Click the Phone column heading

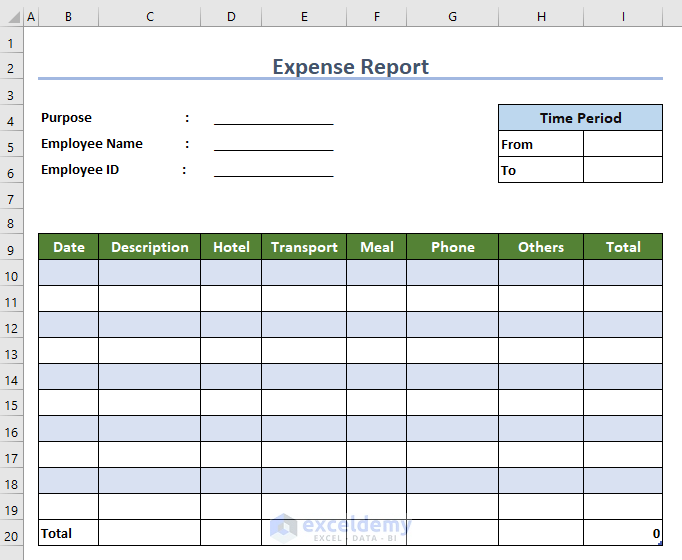point(452,247)
